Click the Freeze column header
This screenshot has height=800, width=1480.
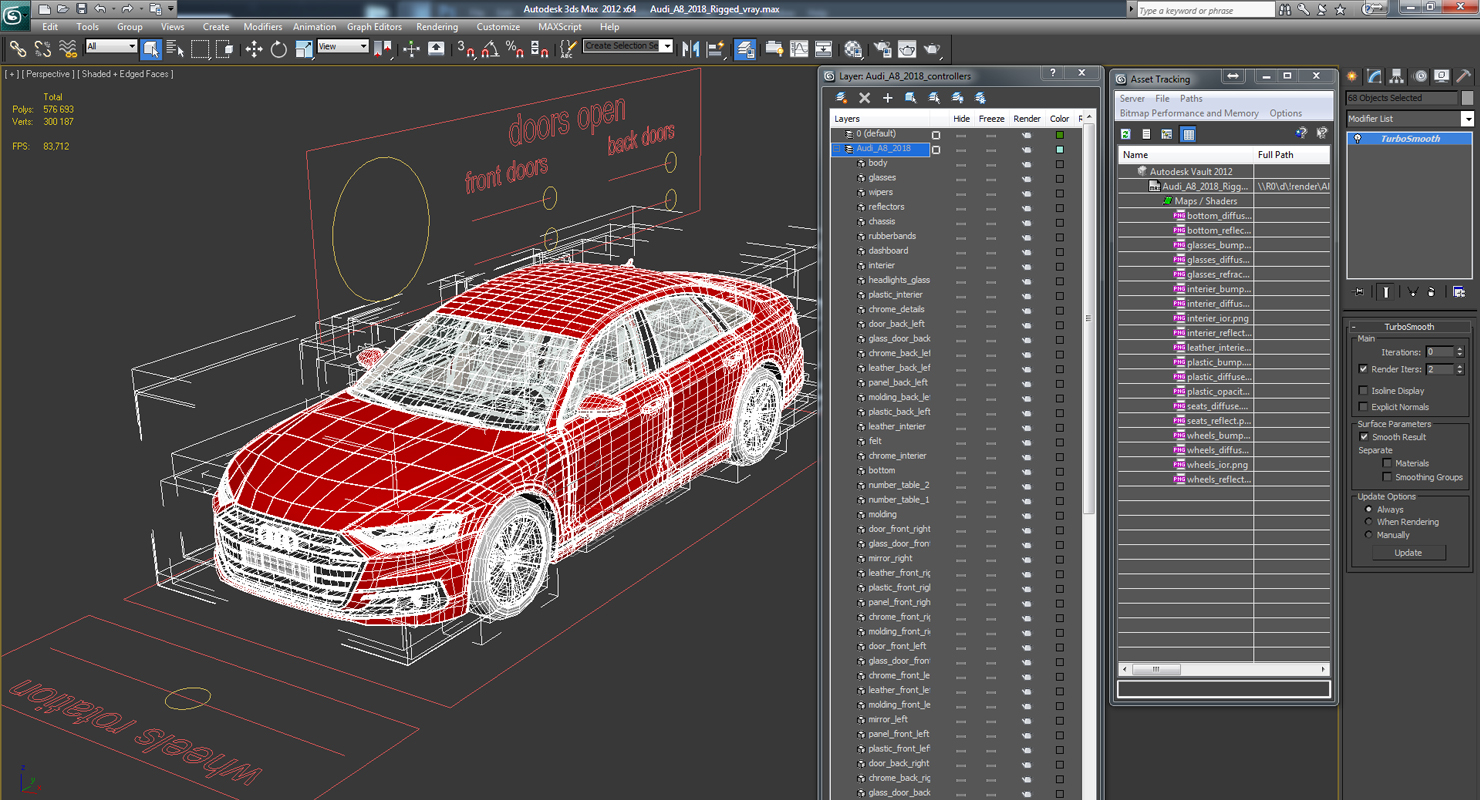point(991,119)
